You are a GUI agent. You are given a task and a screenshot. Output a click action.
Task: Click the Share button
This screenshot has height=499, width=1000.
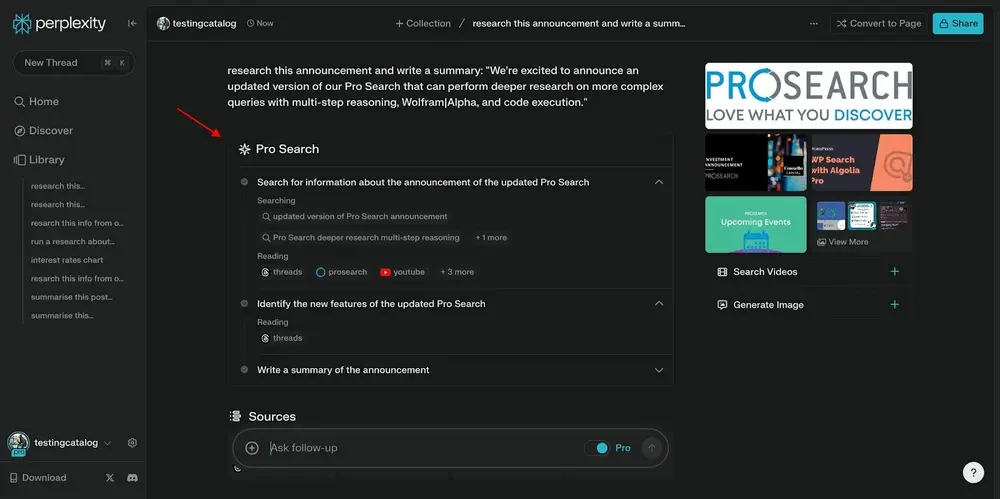957,23
